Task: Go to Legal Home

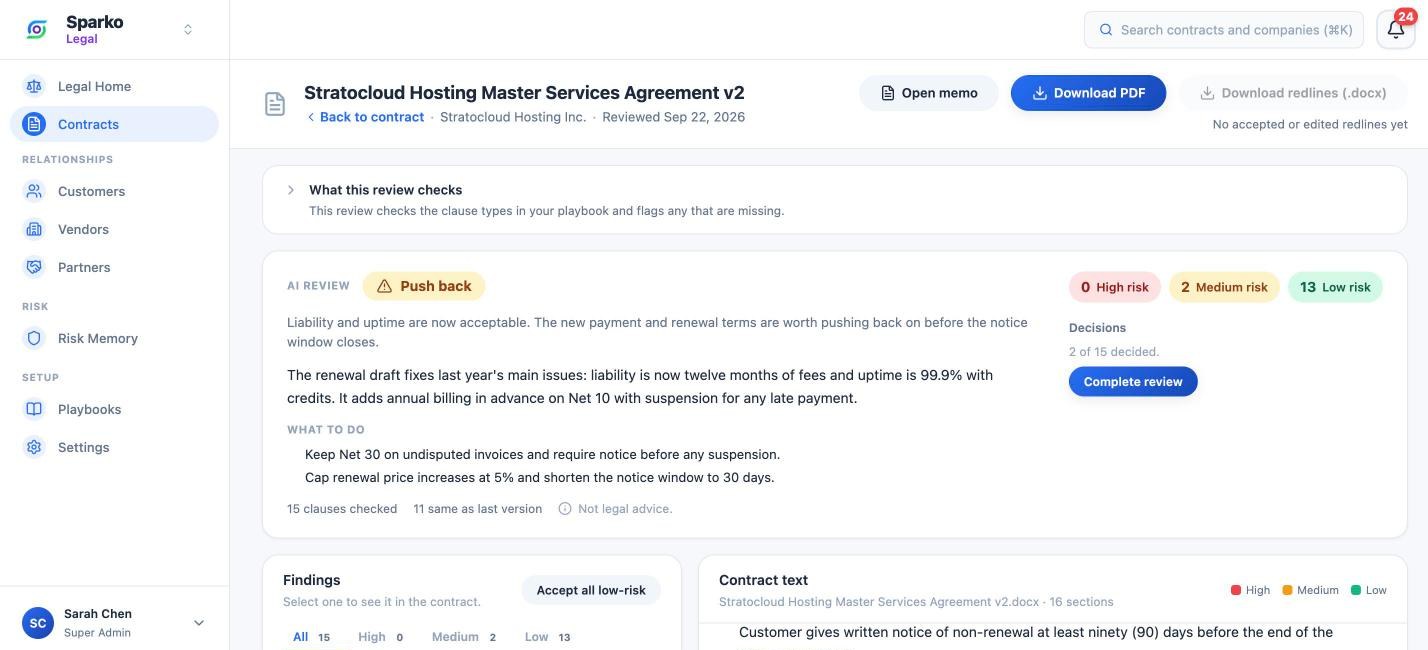Action: tap(114, 86)
